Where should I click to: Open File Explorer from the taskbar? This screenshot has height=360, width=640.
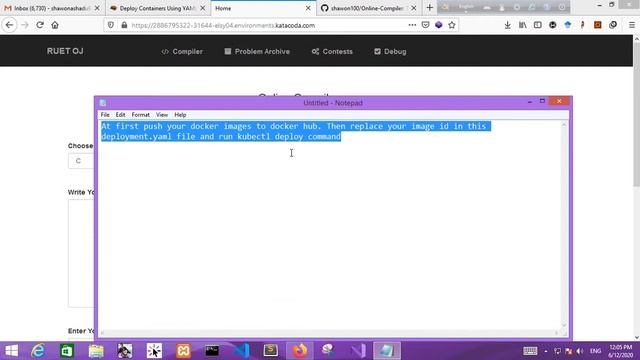pos(96,351)
